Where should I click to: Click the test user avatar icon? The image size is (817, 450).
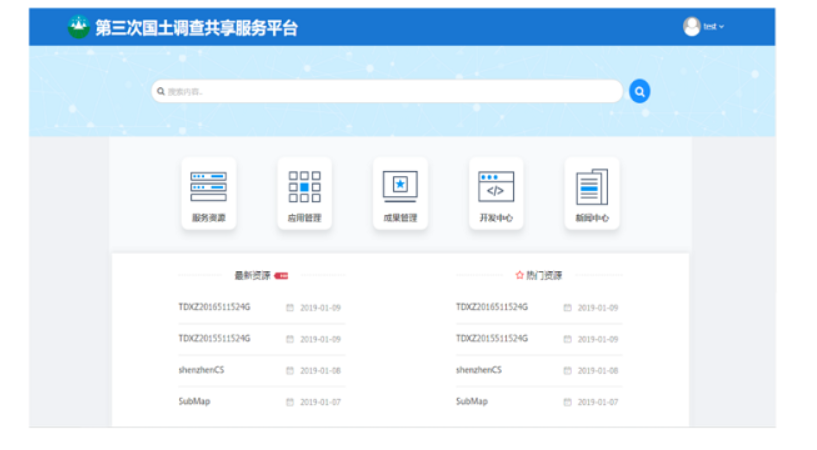[691, 27]
